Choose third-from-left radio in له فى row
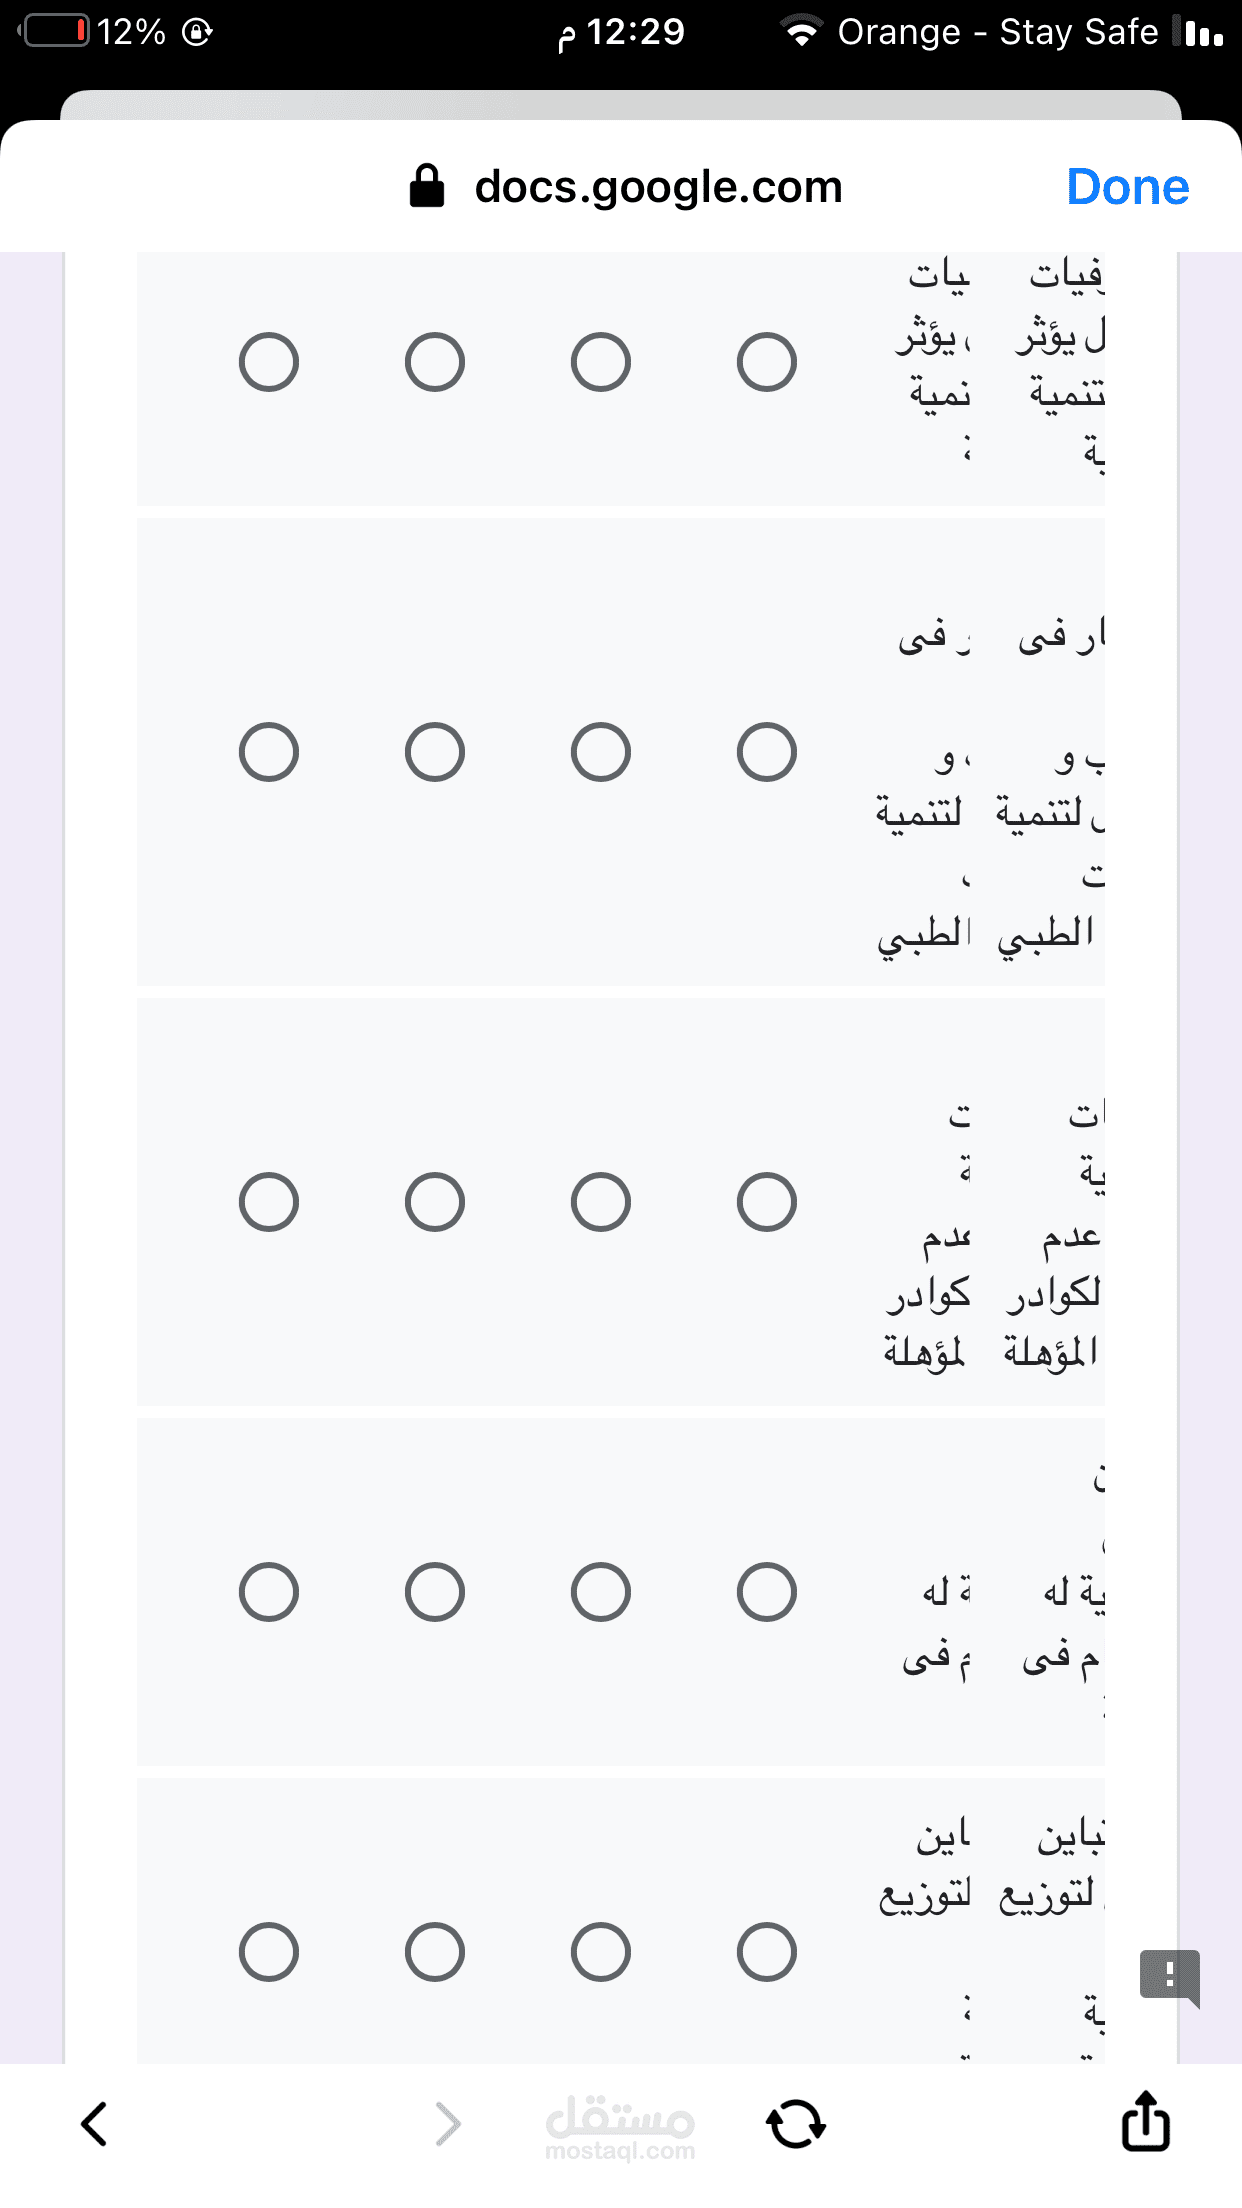The image size is (1242, 2208). (601, 1592)
